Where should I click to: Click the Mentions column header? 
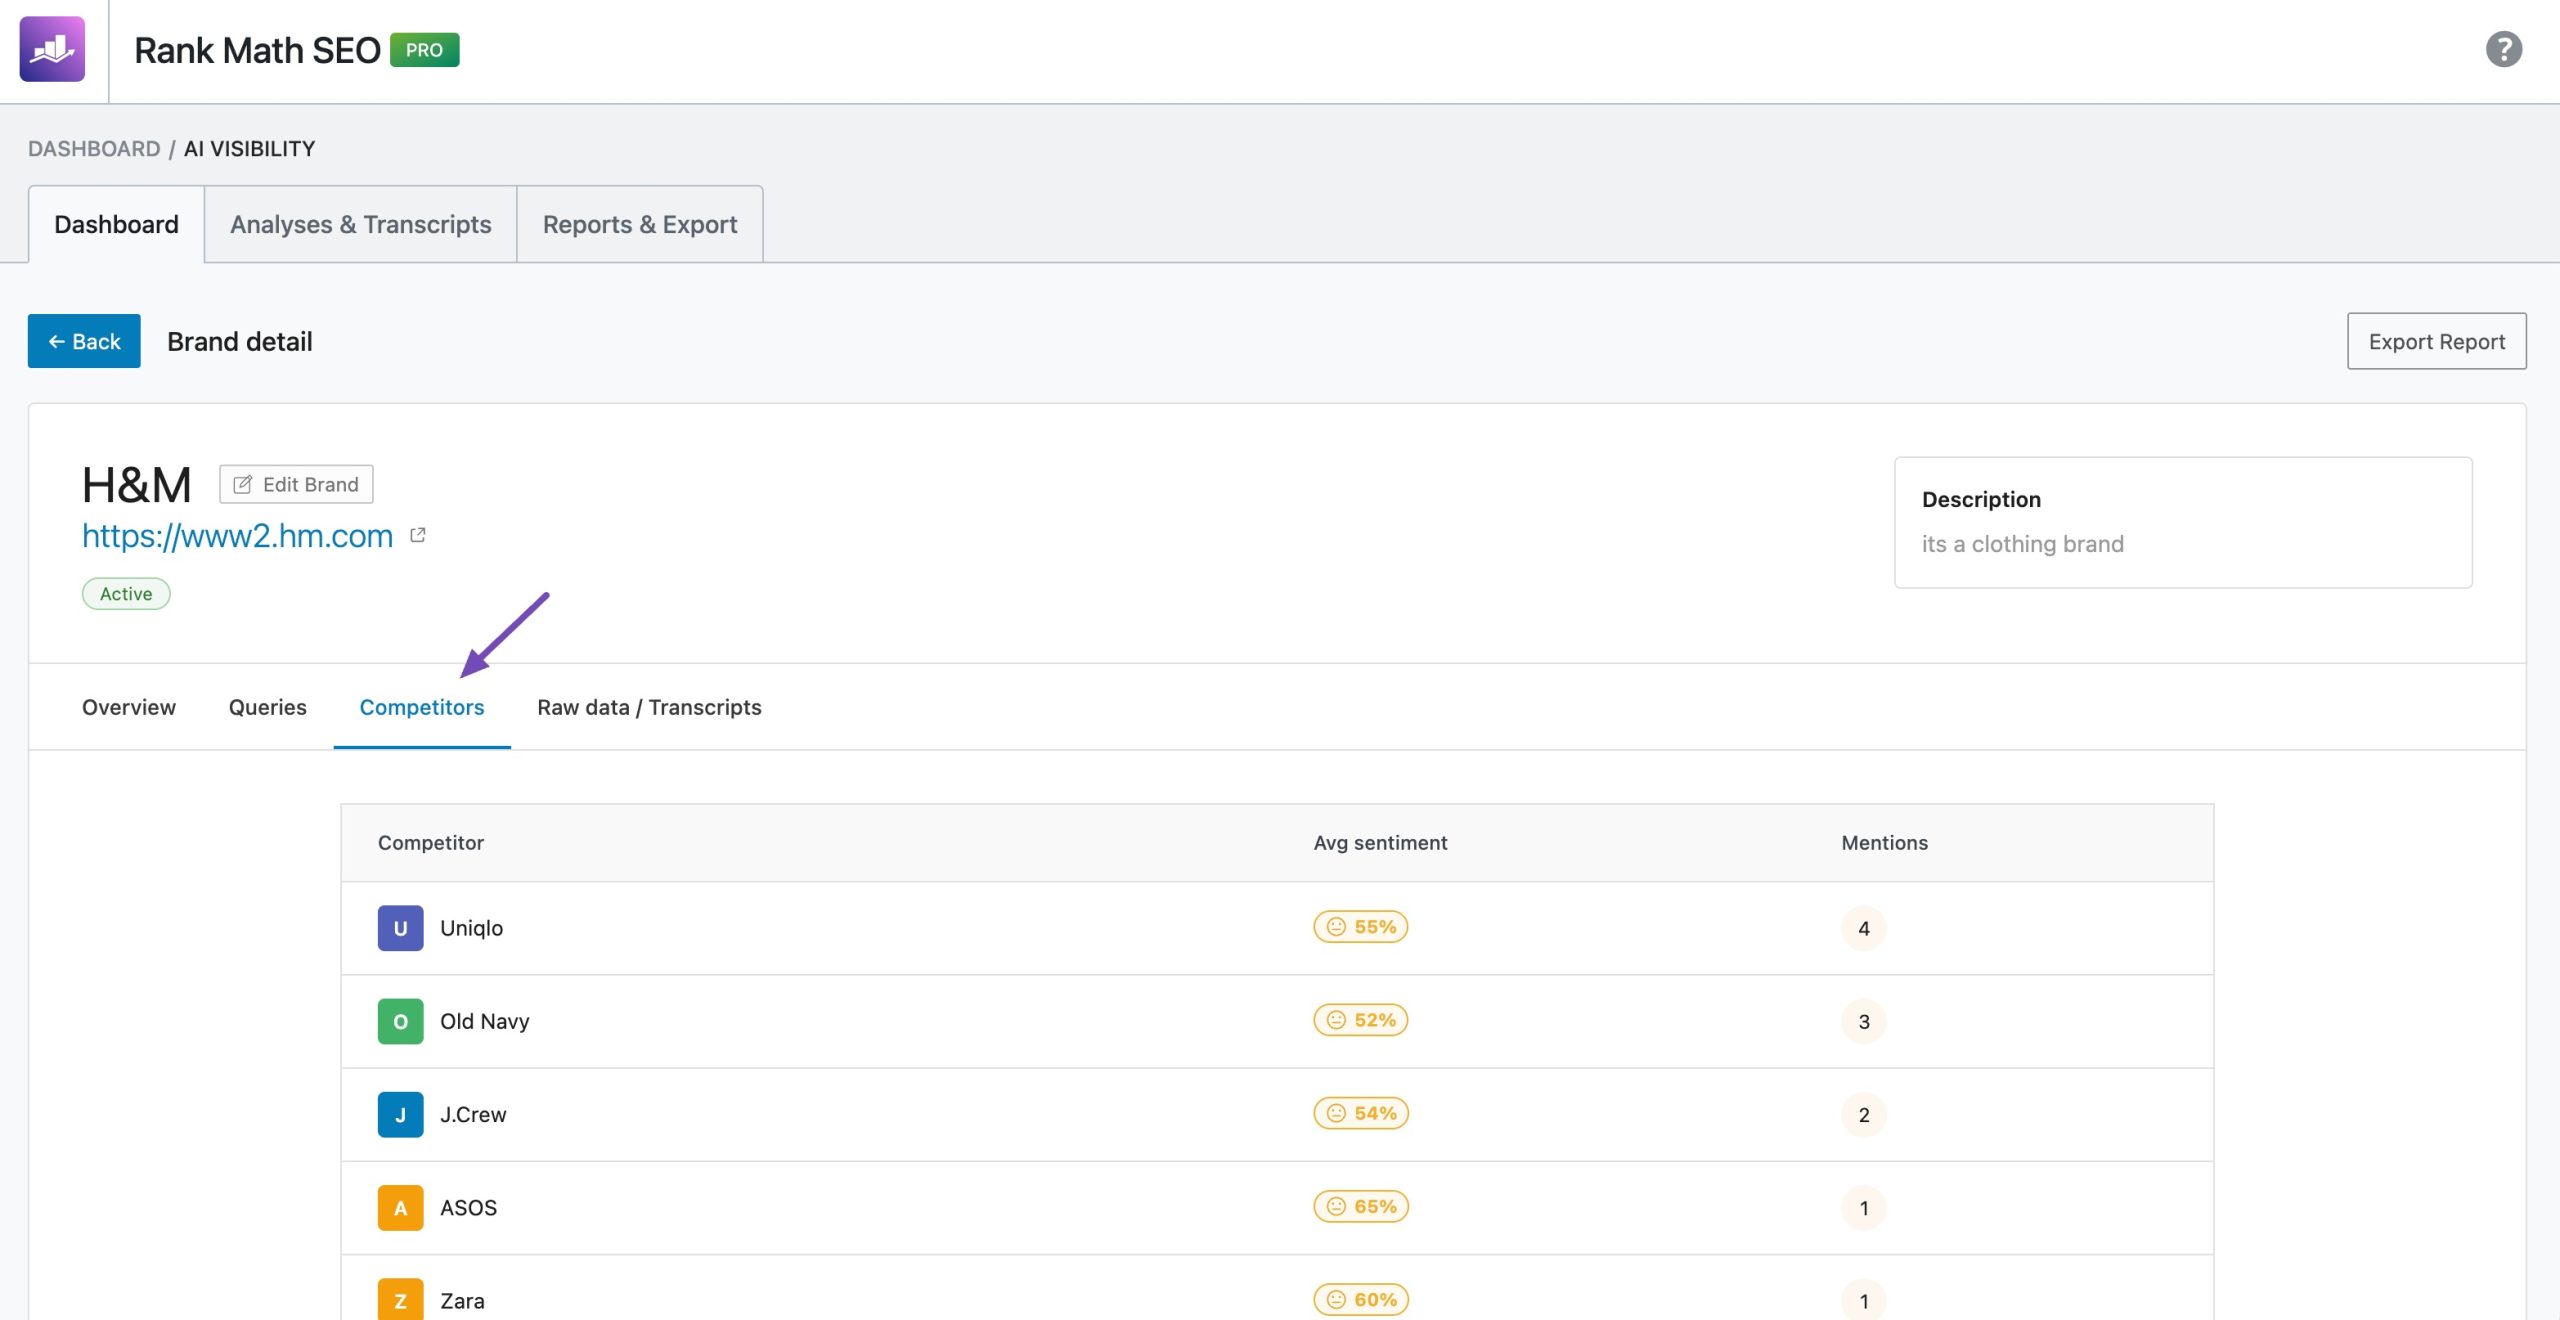pyautogui.click(x=1884, y=843)
